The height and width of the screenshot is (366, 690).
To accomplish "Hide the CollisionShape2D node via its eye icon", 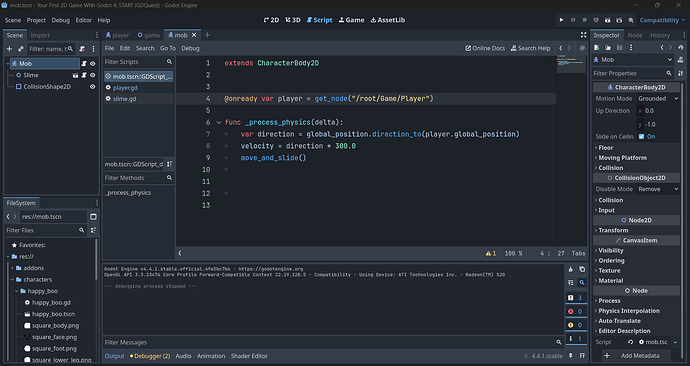I will 92,87.
